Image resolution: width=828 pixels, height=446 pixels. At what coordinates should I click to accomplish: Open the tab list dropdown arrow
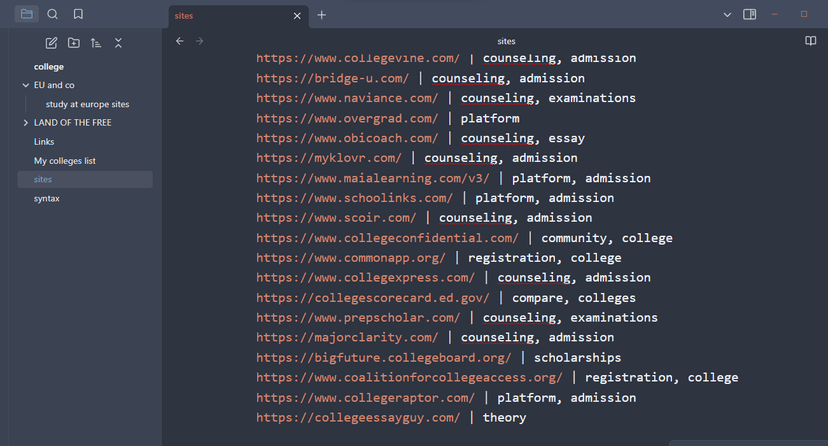tap(727, 15)
